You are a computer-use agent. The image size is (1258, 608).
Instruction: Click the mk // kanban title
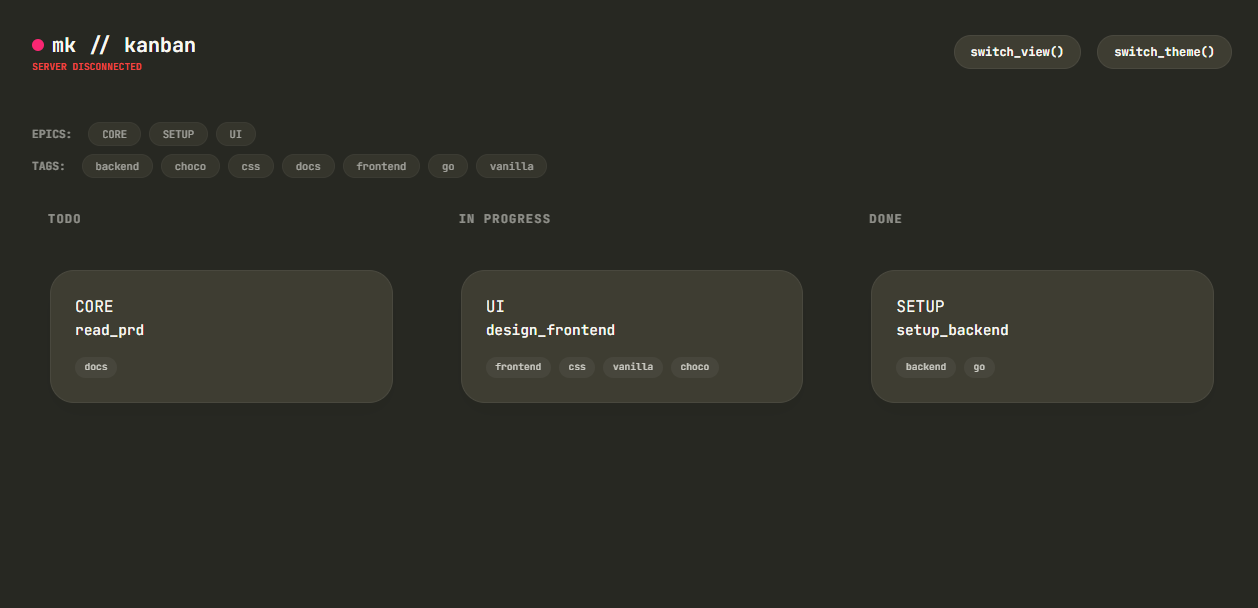coord(124,45)
